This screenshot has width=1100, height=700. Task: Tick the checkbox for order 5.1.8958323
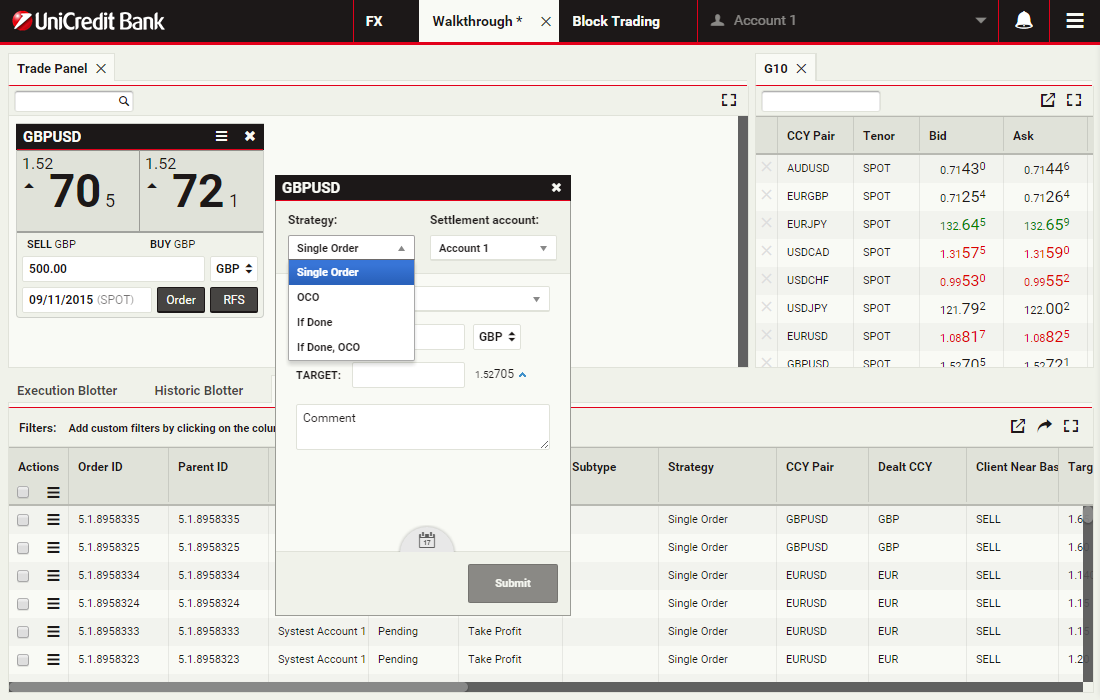(23, 660)
